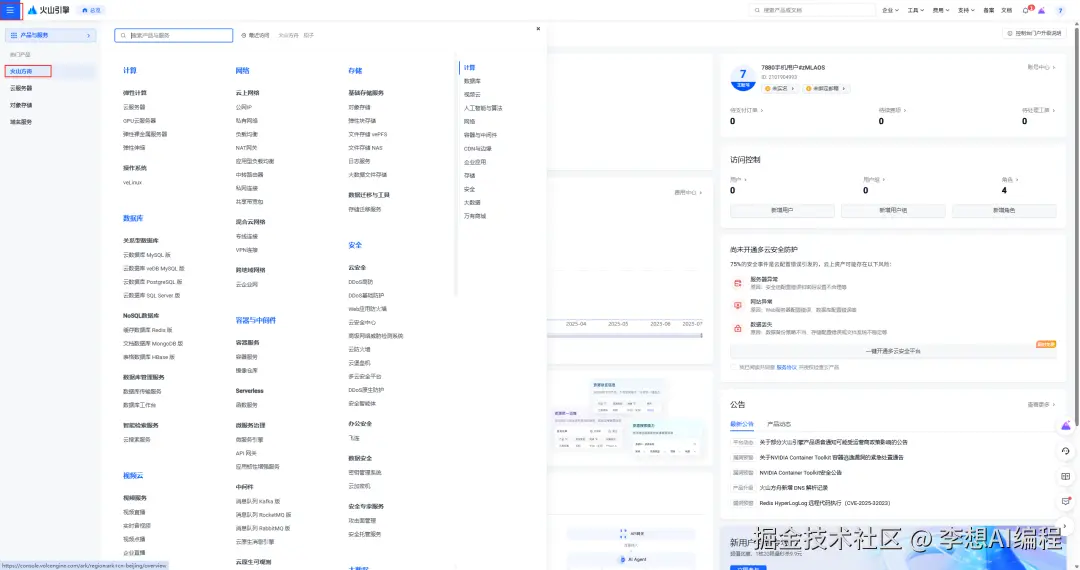The width and height of the screenshot is (1080, 570).
Task: Open the 工具 dropdown menu
Action: coord(915,10)
